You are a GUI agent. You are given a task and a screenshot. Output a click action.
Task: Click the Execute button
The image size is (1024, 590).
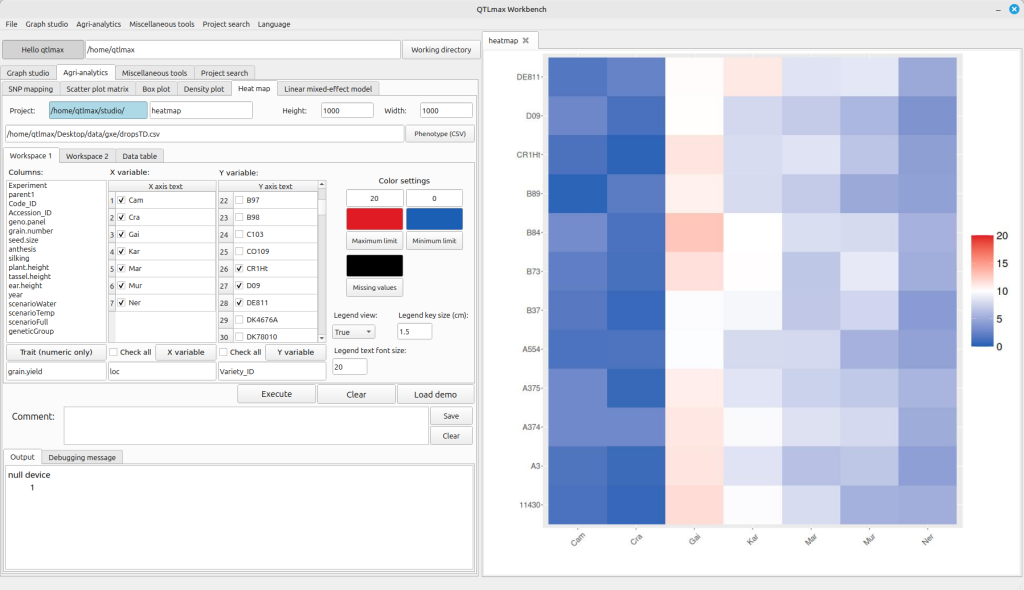276,394
